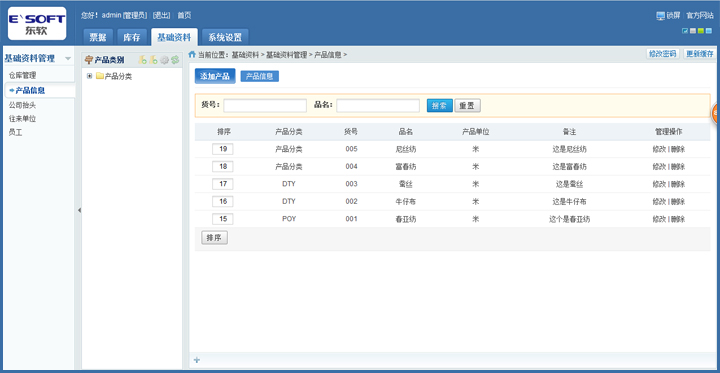
Task: Click the 货号 cell reading 003
Action: (351, 184)
